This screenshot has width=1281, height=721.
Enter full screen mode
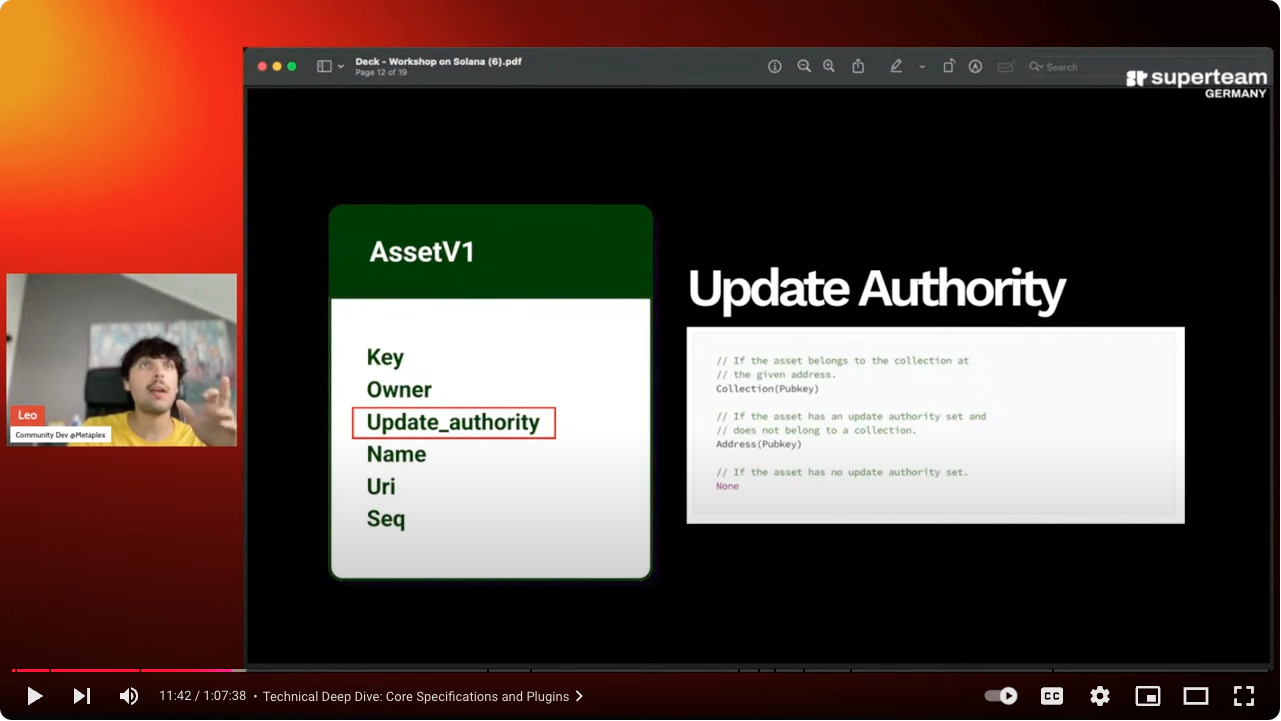1243,696
